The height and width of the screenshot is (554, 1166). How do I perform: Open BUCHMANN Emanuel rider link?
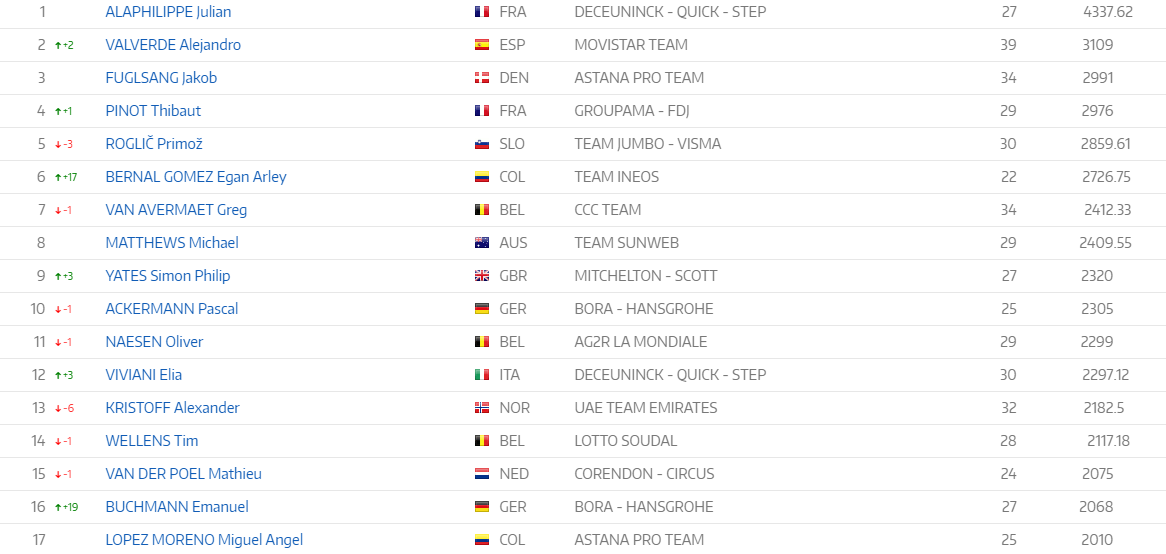pos(177,506)
